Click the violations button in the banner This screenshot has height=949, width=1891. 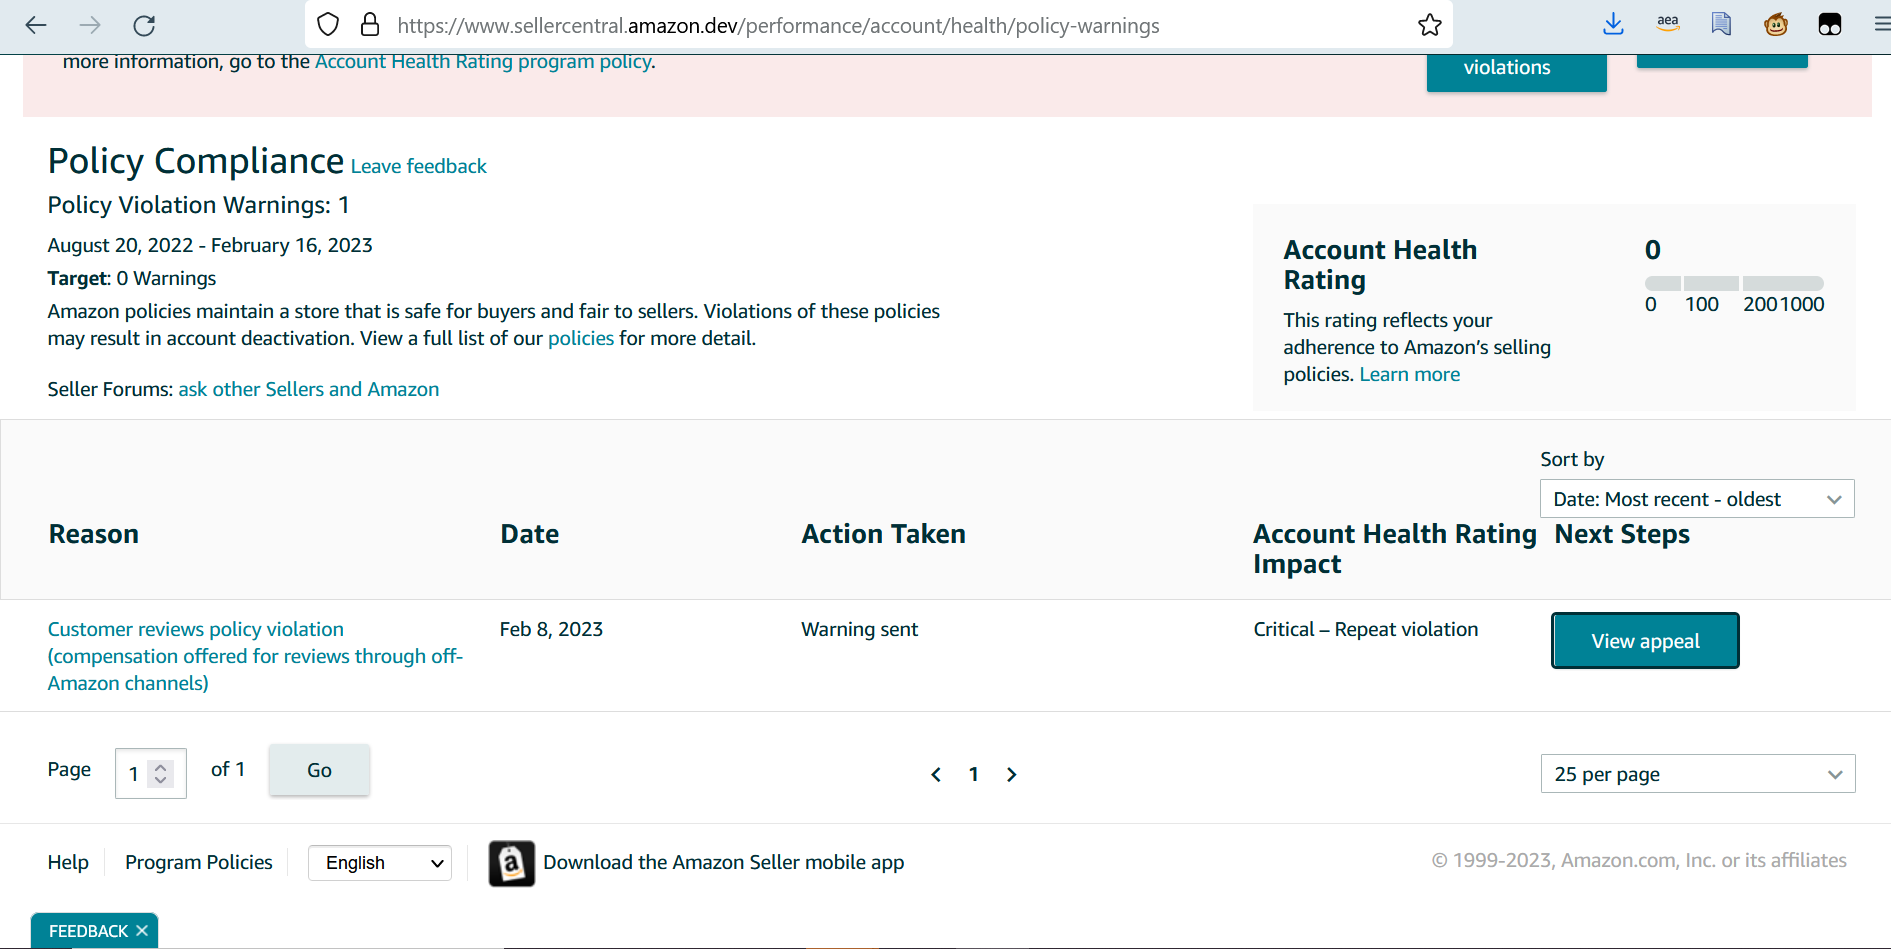pos(1516,72)
